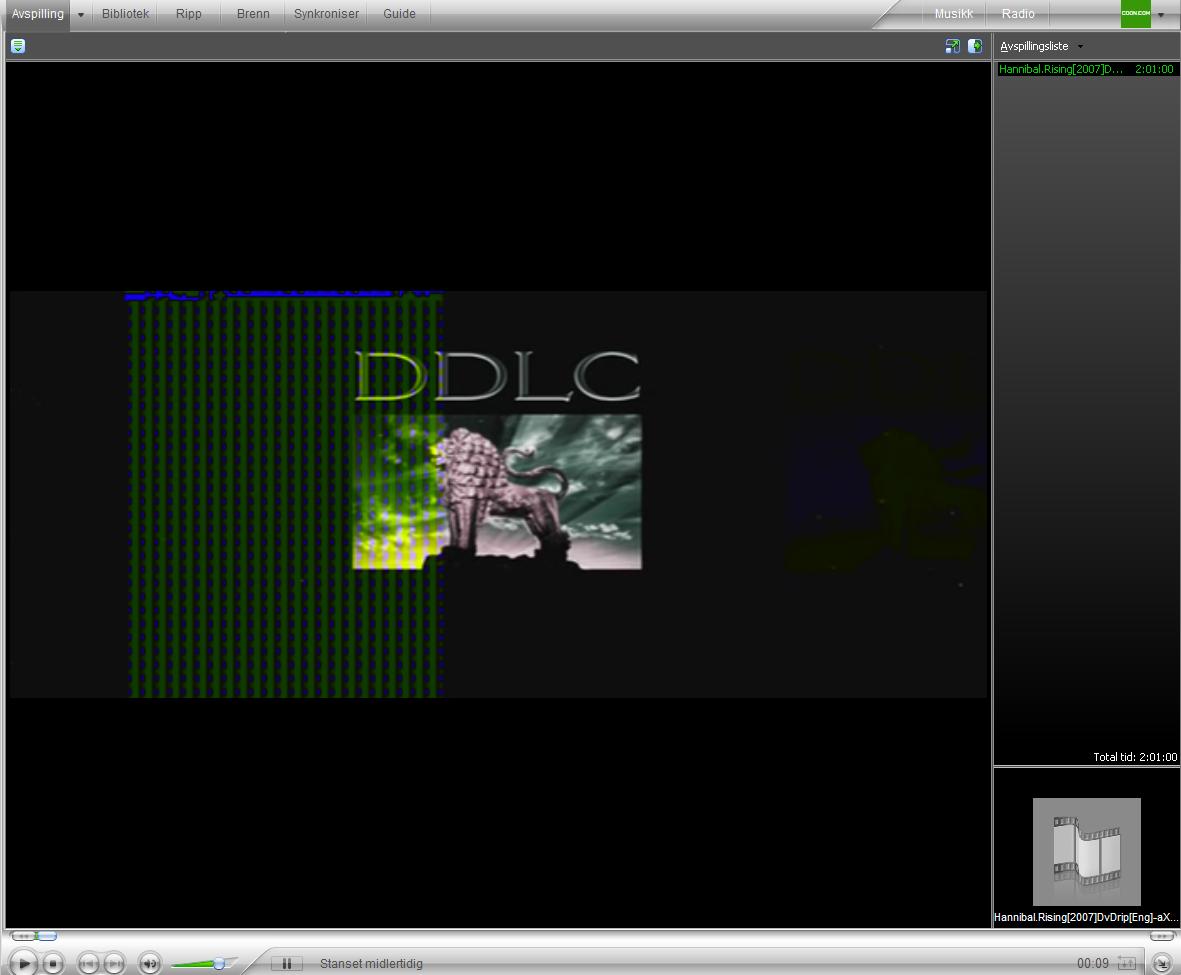Open the Avspillingsliste dropdown menu
1181x975 pixels.
pyautogui.click(x=1041, y=46)
